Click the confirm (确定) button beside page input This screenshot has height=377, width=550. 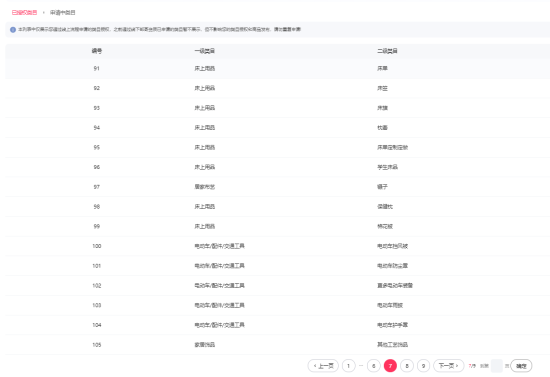(x=521, y=366)
